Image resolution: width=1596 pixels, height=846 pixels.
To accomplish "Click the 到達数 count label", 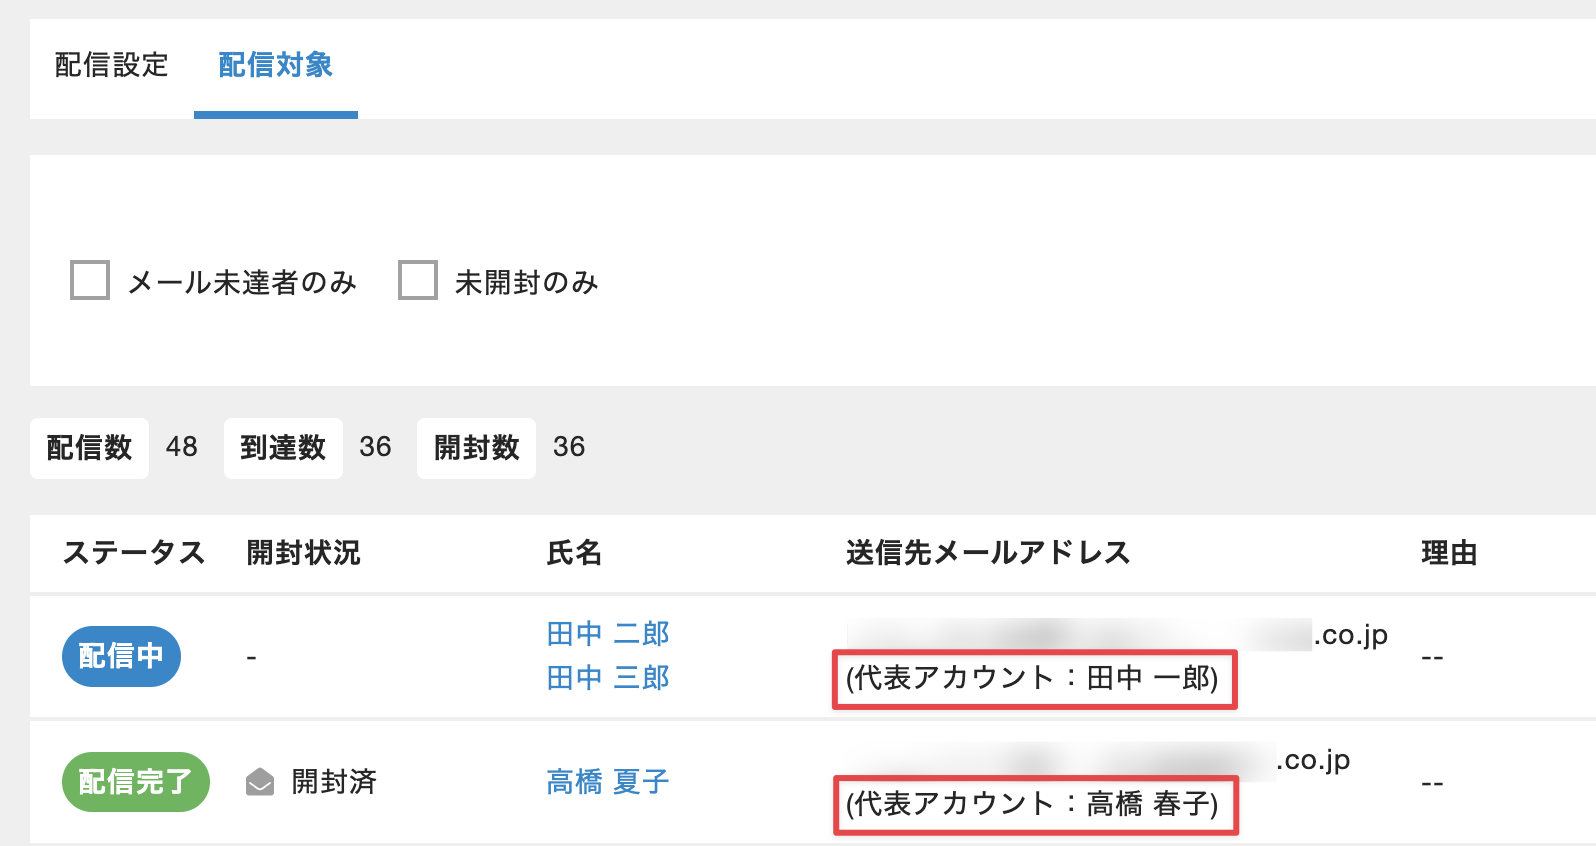I will click(x=283, y=448).
